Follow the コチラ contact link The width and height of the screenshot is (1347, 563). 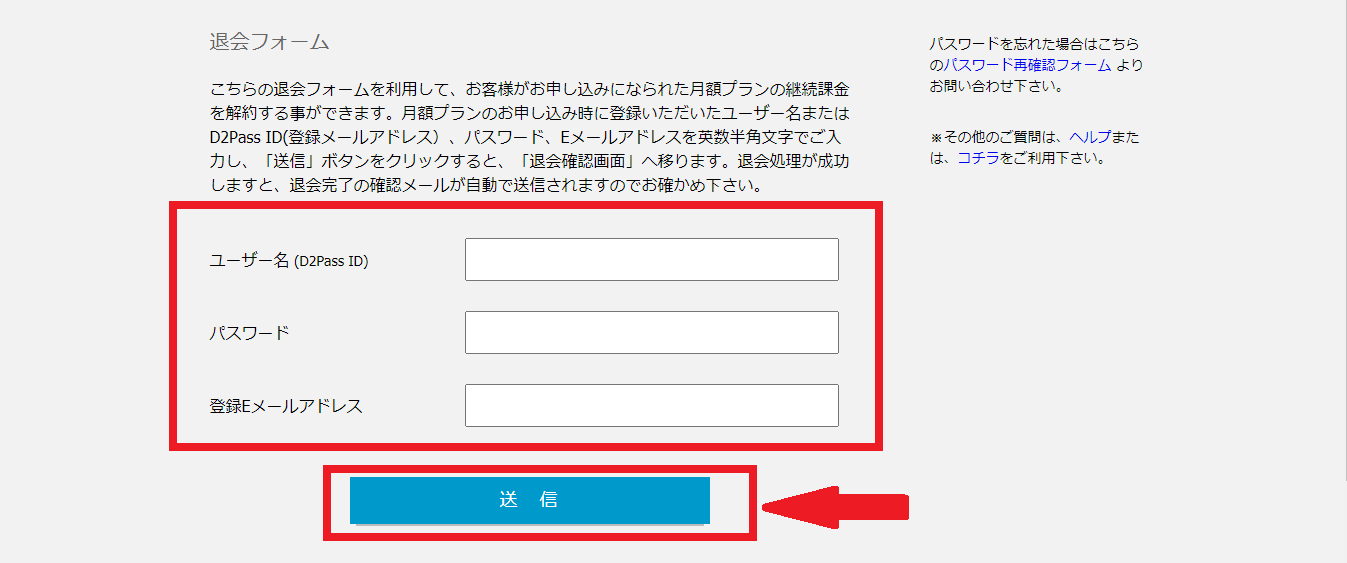coord(978,158)
